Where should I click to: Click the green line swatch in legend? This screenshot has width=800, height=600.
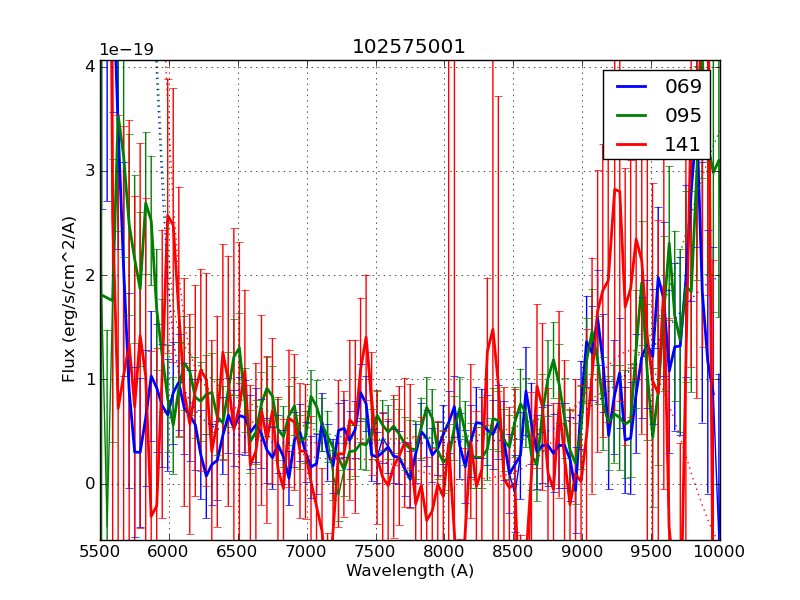coord(632,115)
